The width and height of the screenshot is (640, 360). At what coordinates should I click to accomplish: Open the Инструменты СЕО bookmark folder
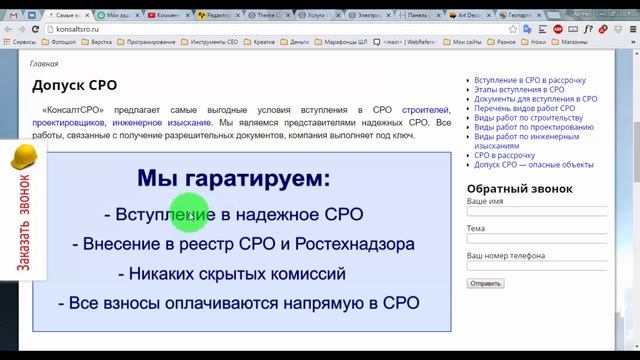pyautogui.click(x=210, y=42)
